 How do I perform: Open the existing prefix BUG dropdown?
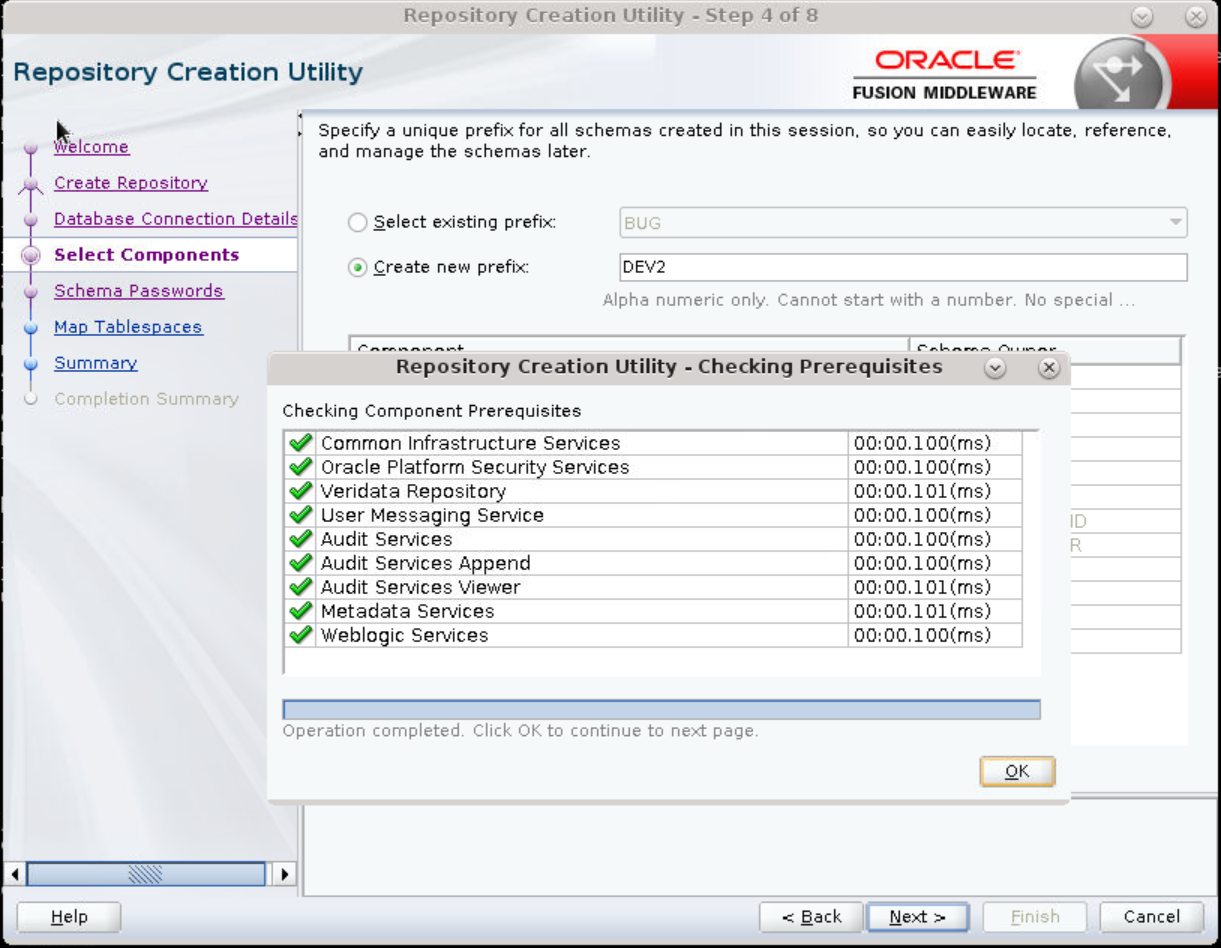[903, 223]
